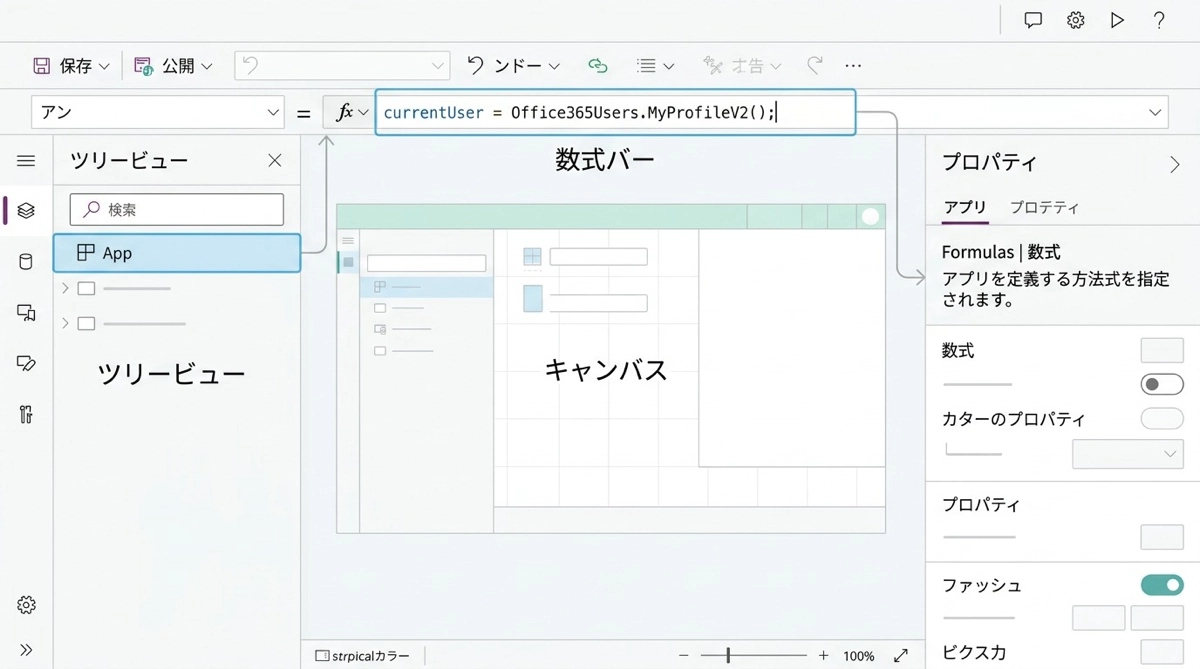Open settings with the top gear icon
The height and width of the screenshot is (669, 1200).
point(1075,20)
